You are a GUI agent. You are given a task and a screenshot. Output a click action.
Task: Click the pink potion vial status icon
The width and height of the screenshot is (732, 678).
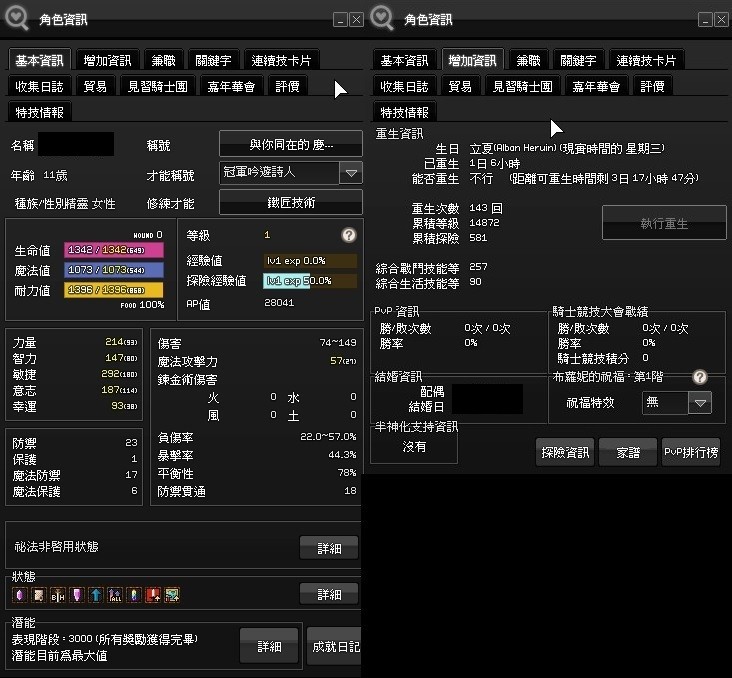[x=77, y=594]
